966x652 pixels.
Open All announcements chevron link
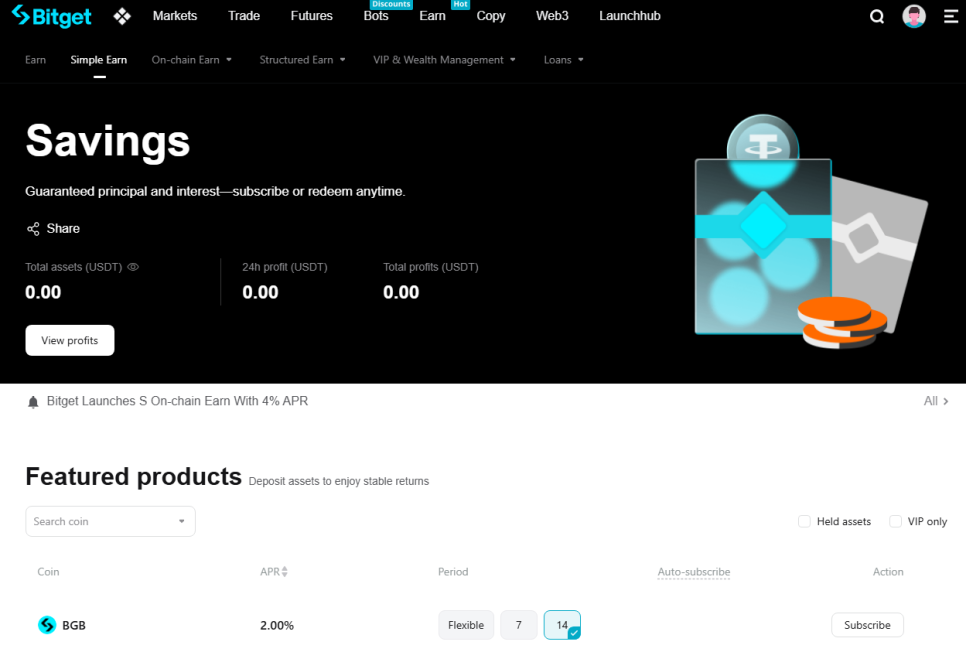[936, 401]
